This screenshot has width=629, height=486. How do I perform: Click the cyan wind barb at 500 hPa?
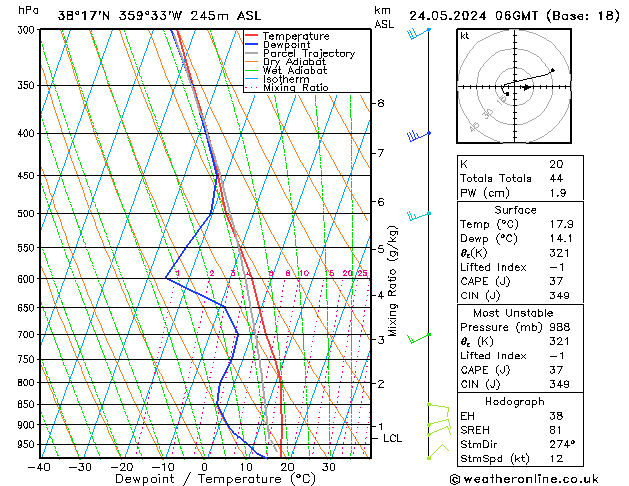(419, 216)
